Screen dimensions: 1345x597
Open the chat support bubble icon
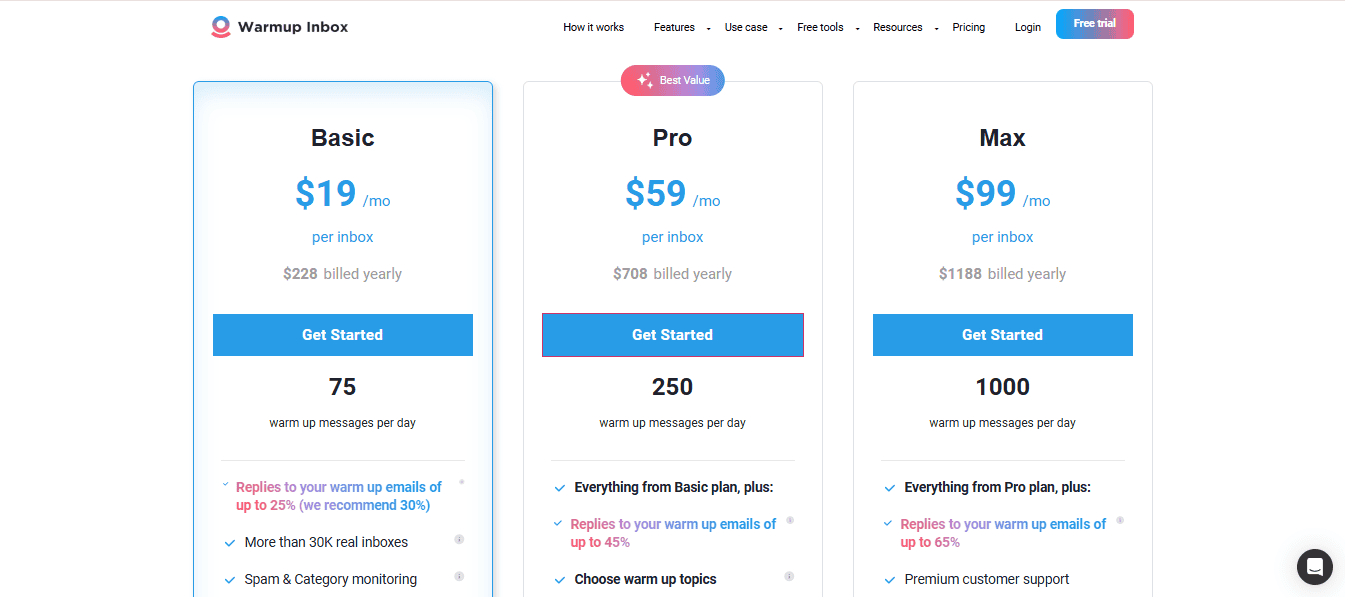click(x=1315, y=567)
